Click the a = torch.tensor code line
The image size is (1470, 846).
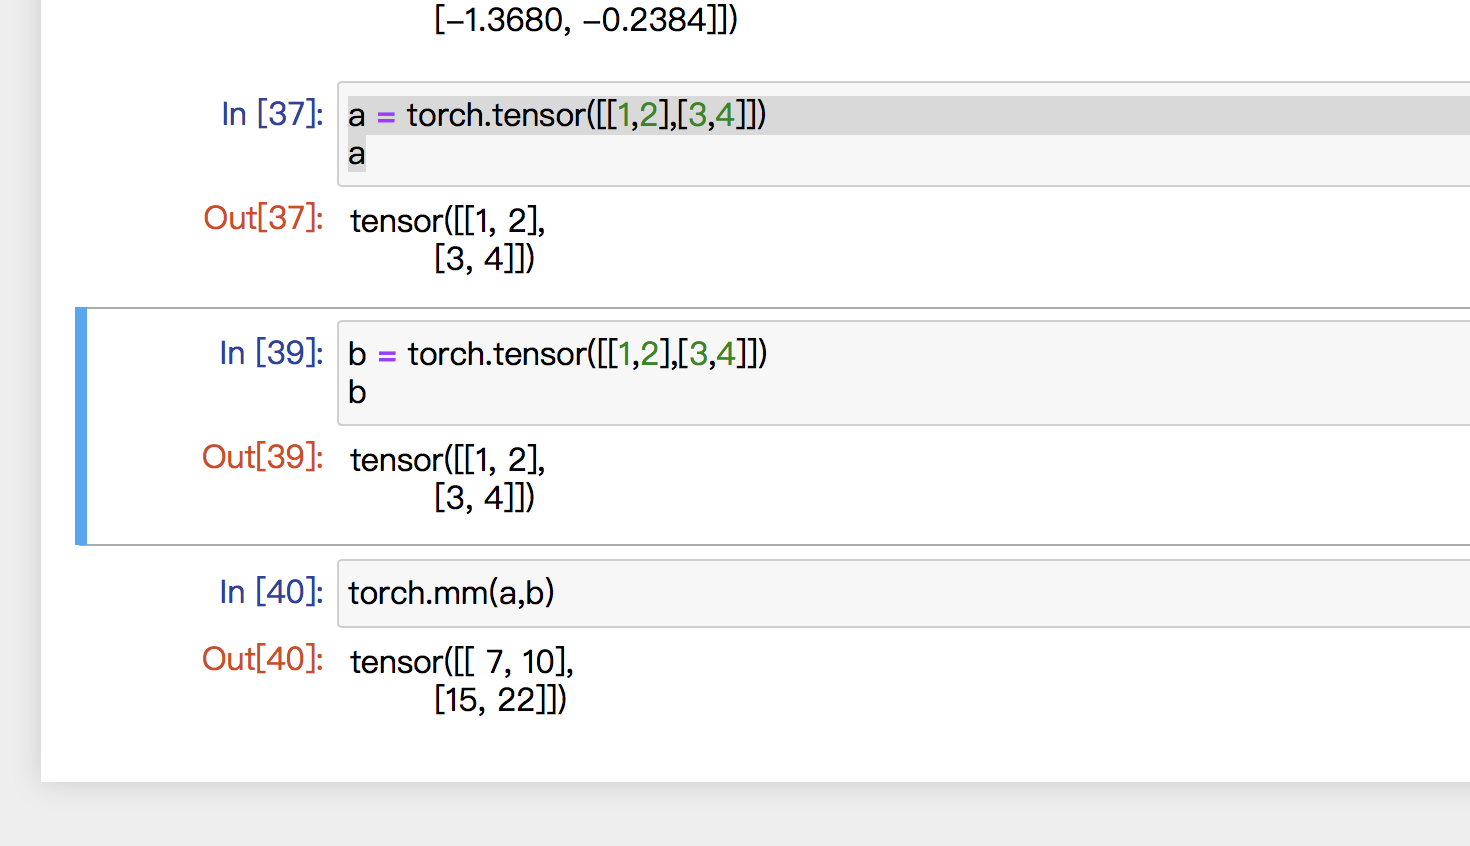click(556, 116)
